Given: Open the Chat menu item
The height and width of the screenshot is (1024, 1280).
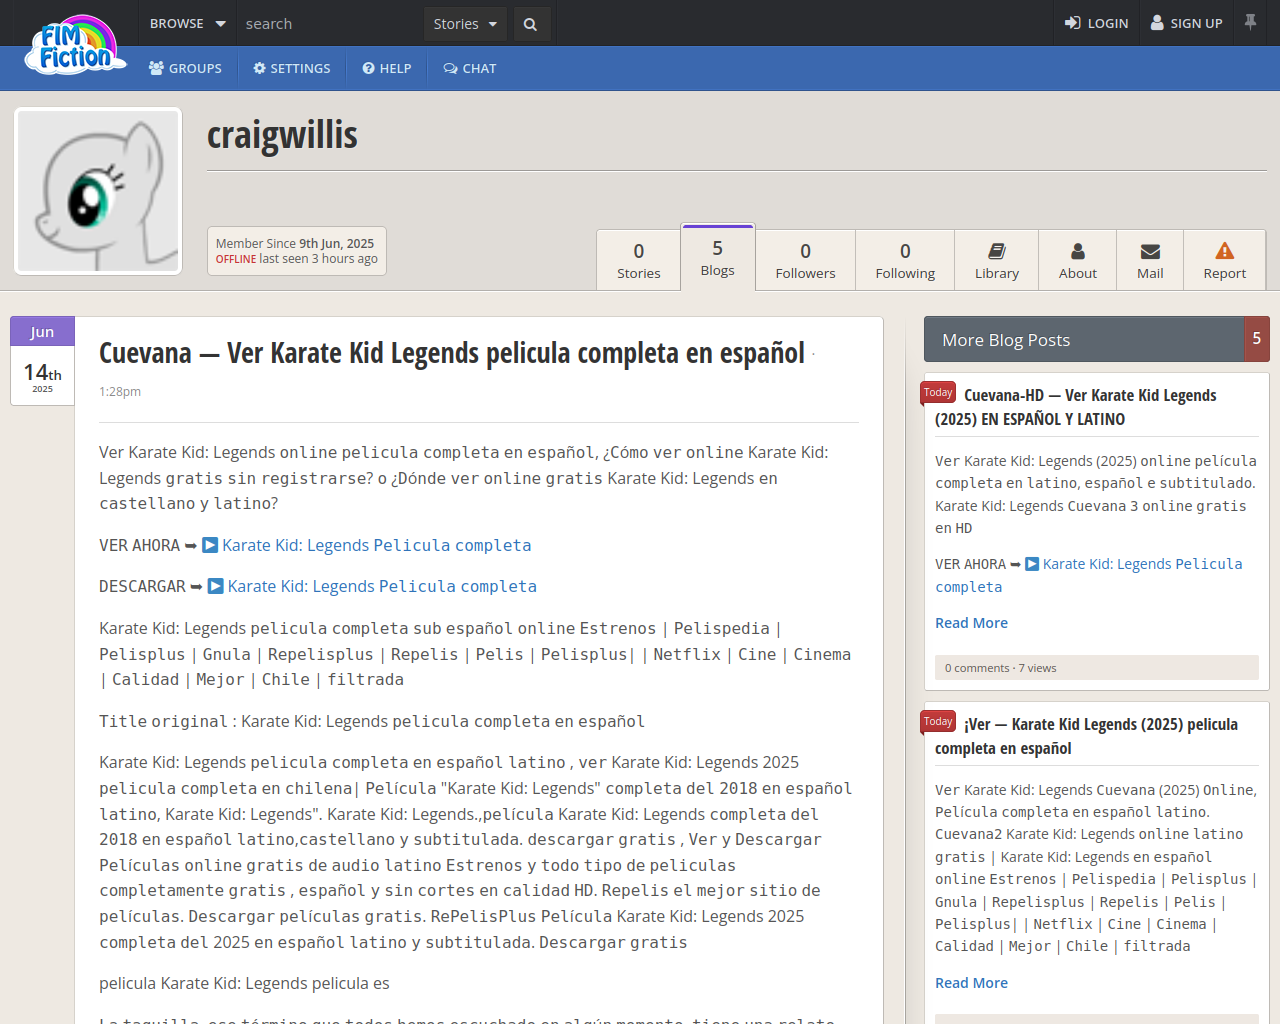Looking at the screenshot, I should coord(470,68).
